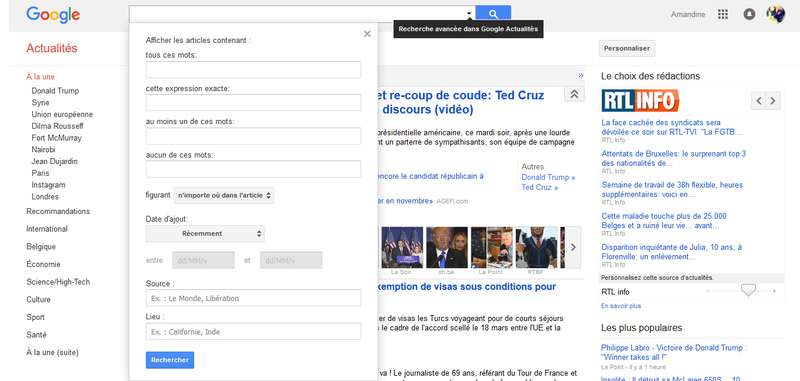
Task: Focus the 'aucun de ces mots' field
Action: pyautogui.click(x=253, y=169)
